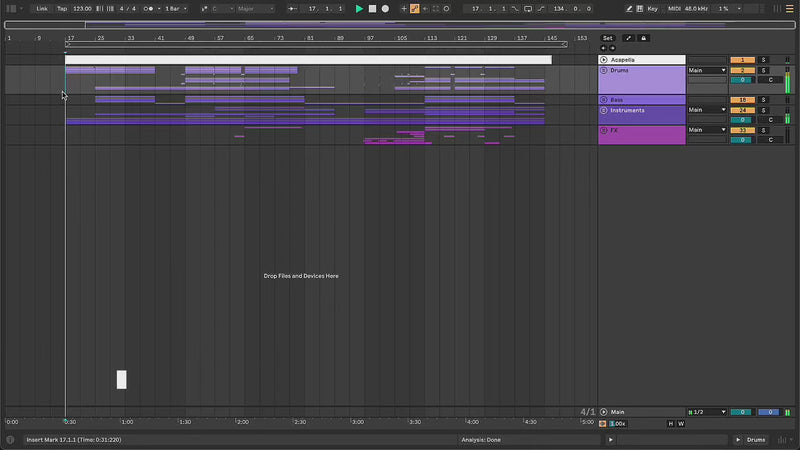Click the Tap tempo button

62,8
